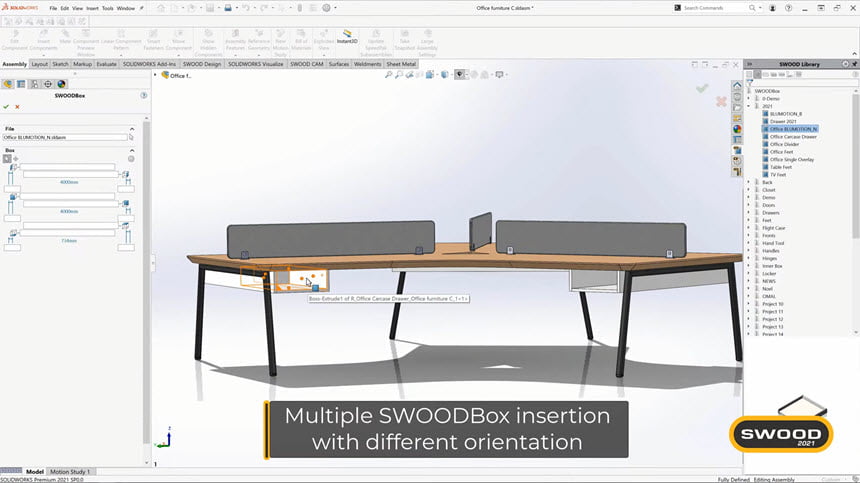Expand the Handles library folder

point(749,251)
